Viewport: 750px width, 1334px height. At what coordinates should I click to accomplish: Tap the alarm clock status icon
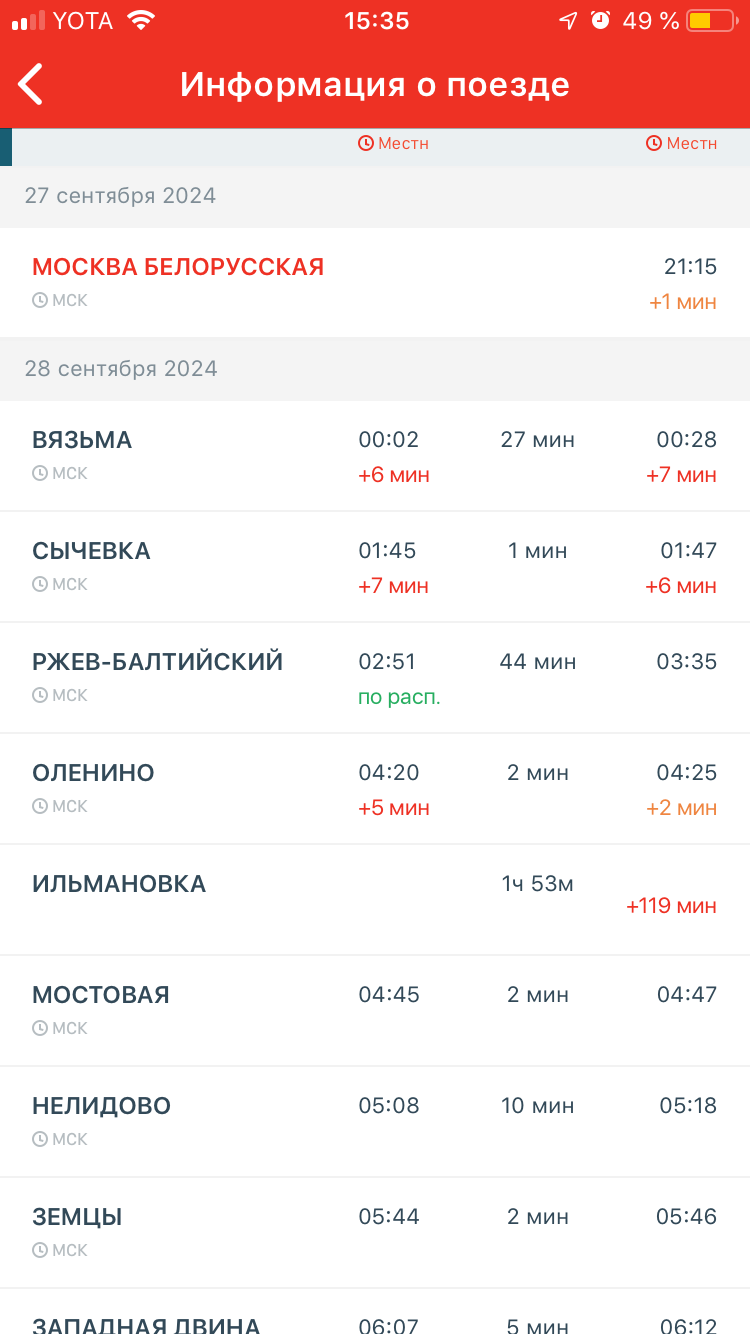(600, 21)
